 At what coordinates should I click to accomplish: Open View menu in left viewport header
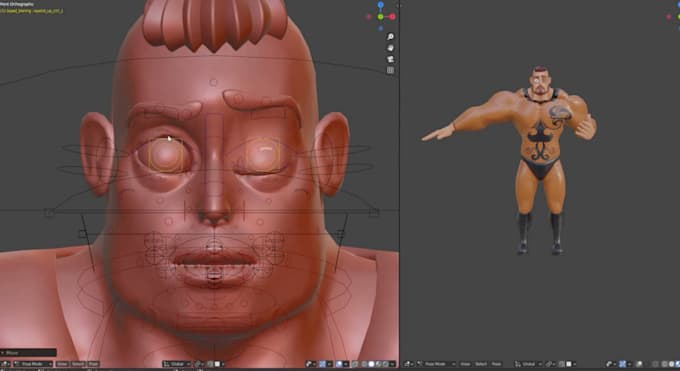click(62, 364)
